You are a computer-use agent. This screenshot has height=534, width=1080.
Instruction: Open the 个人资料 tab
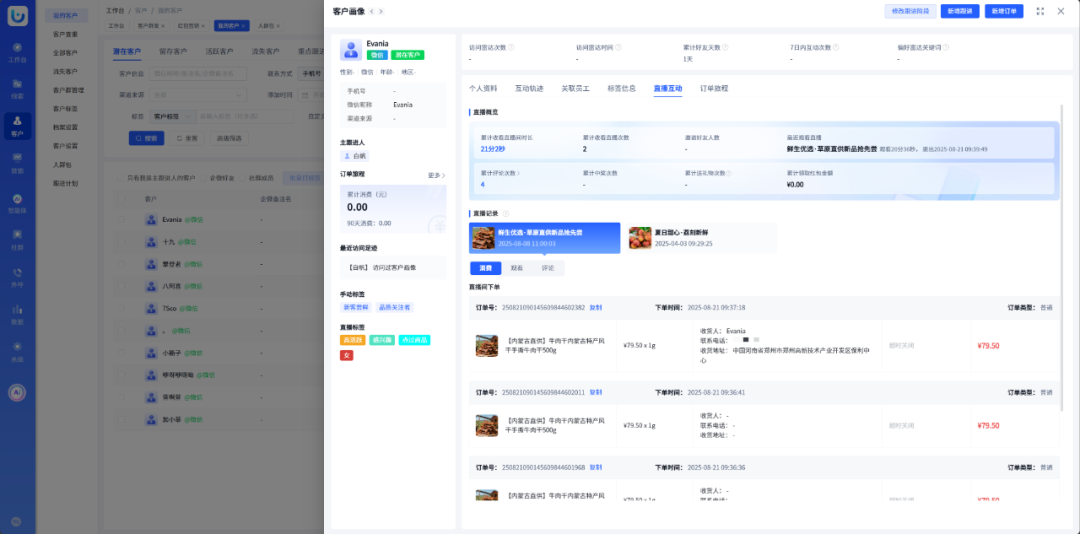[x=483, y=89]
